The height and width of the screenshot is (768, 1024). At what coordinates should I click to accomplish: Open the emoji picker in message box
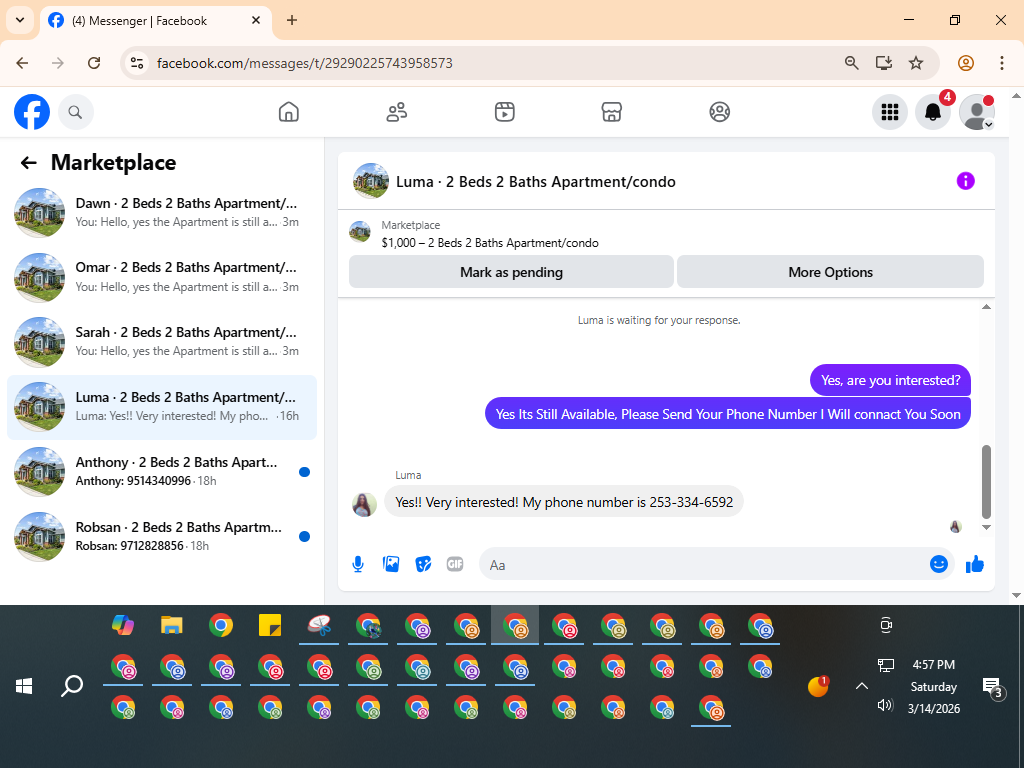click(938, 564)
